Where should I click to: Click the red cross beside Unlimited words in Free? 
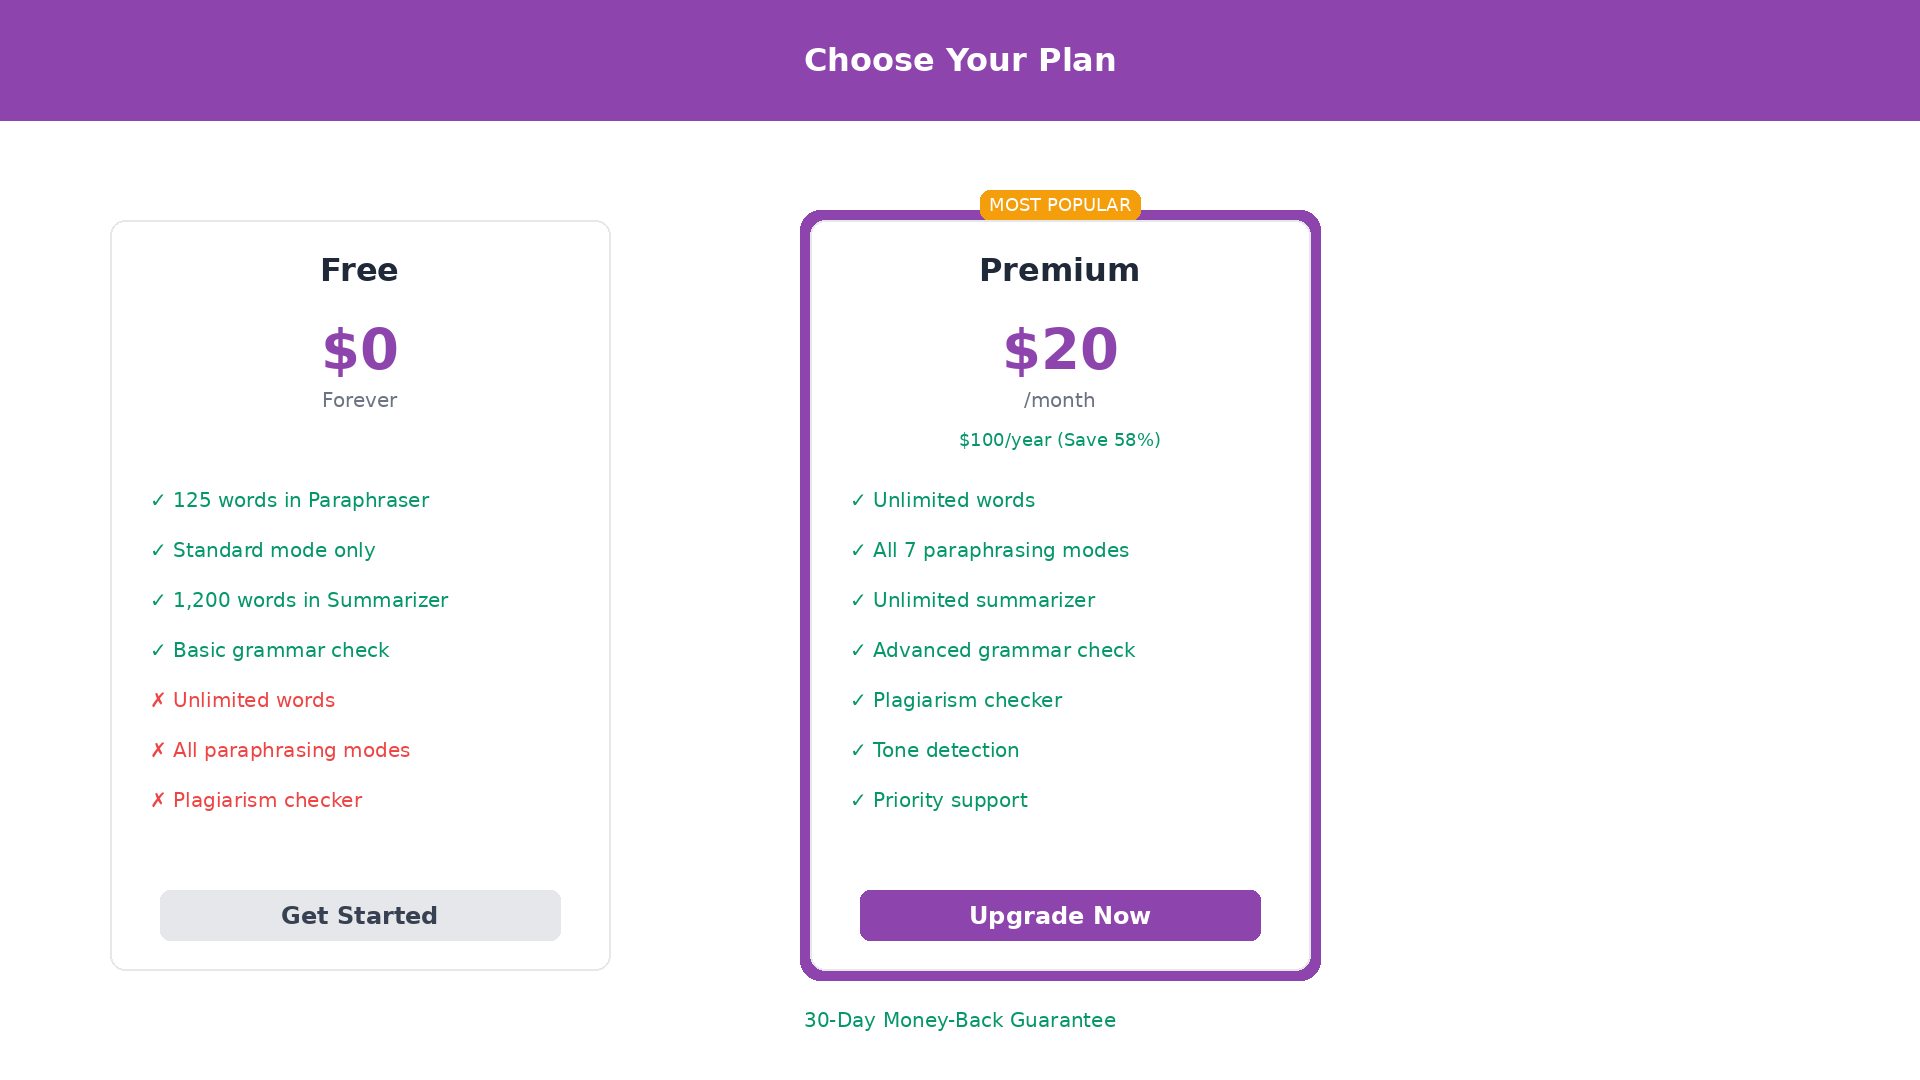point(158,700)
